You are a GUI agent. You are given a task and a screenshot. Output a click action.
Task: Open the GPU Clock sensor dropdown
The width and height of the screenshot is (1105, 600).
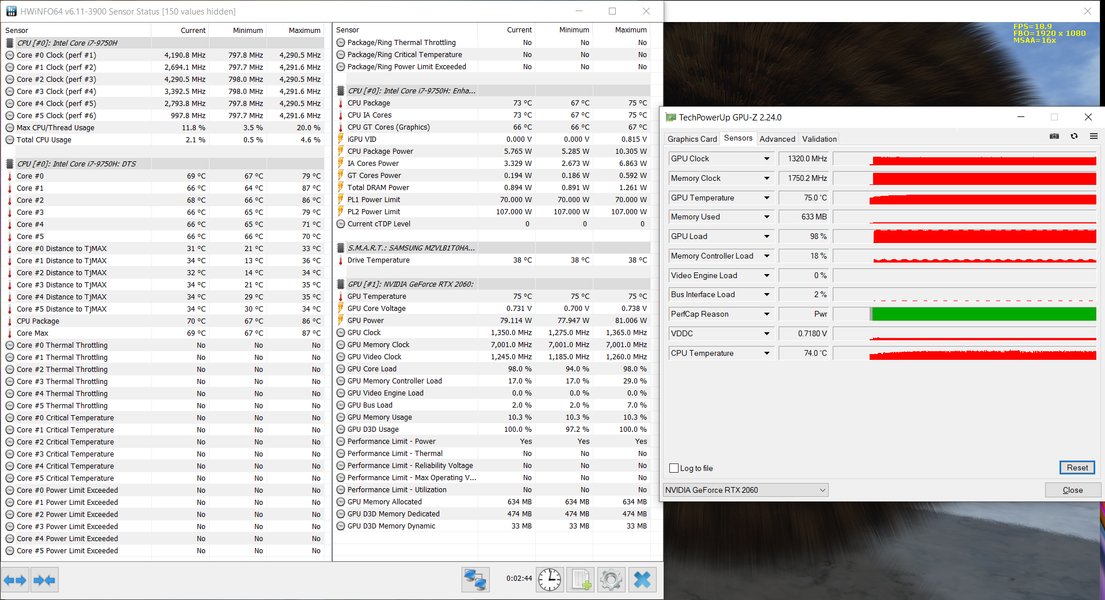767,159
